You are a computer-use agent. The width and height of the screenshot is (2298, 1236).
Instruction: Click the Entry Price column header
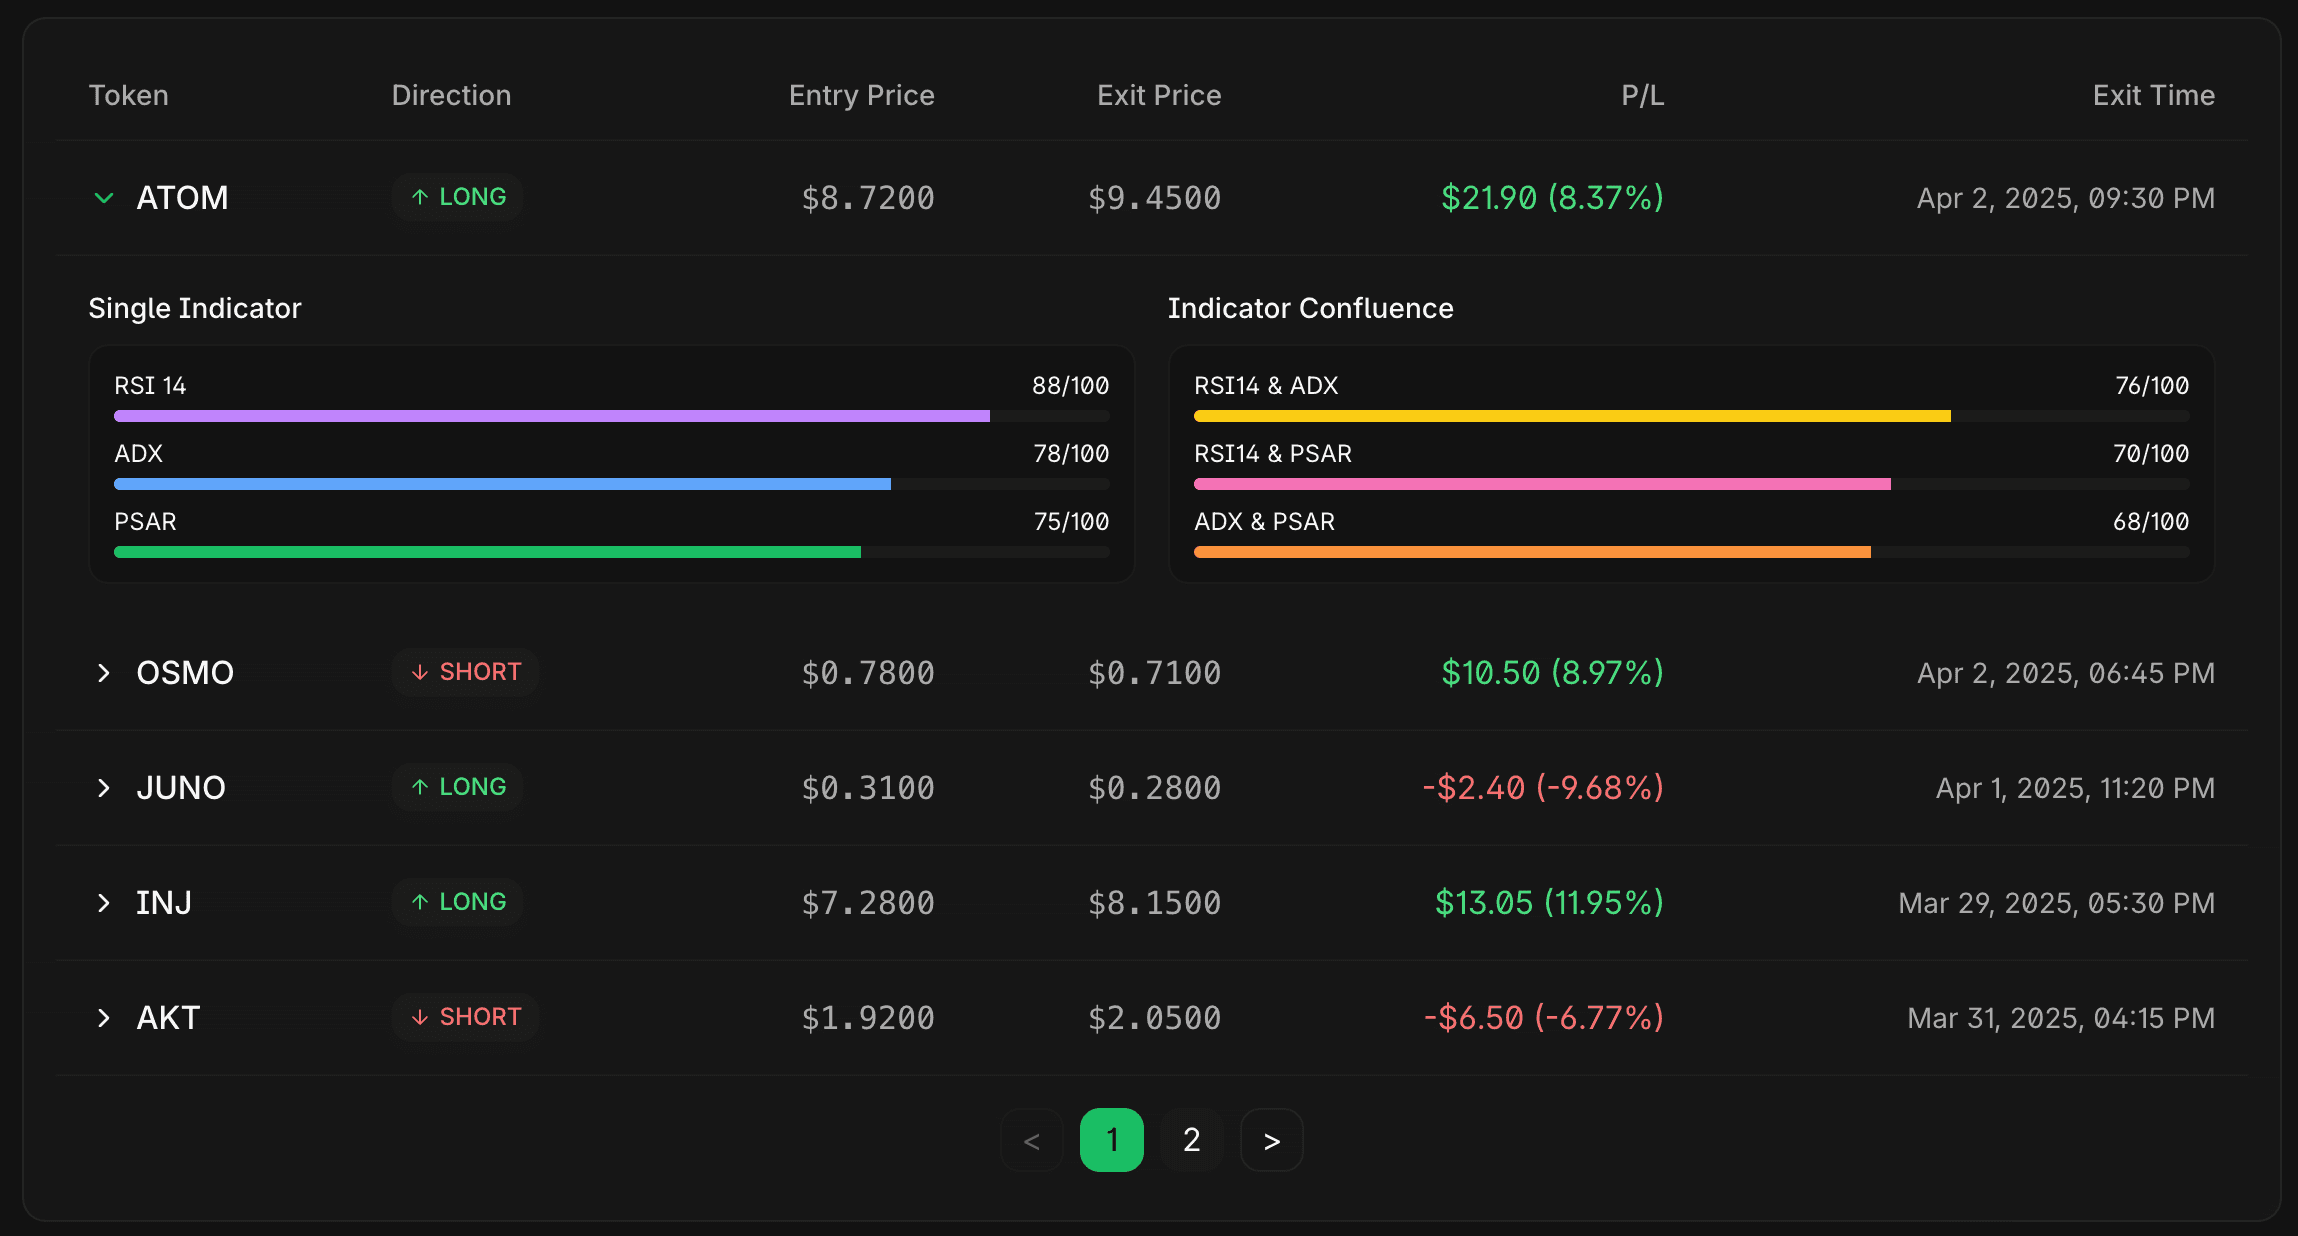(862, 95)
